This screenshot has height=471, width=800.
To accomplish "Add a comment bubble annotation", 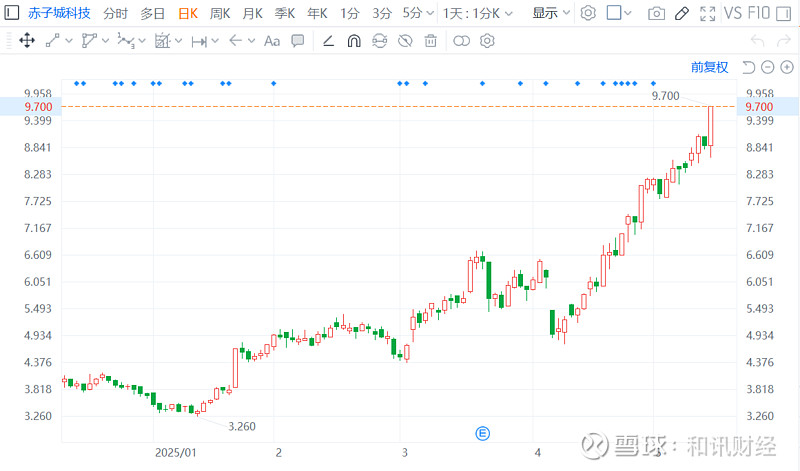I will click(297, 40).
